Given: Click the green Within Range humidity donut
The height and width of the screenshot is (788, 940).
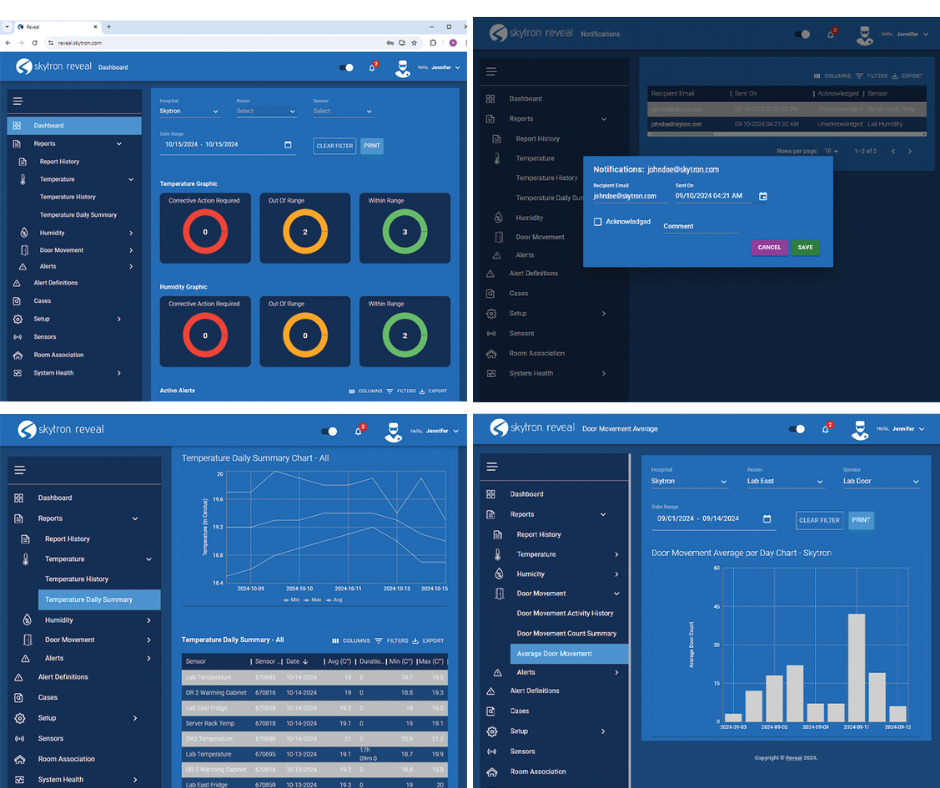Looking at the screenshot, I should tap(405, 335).
